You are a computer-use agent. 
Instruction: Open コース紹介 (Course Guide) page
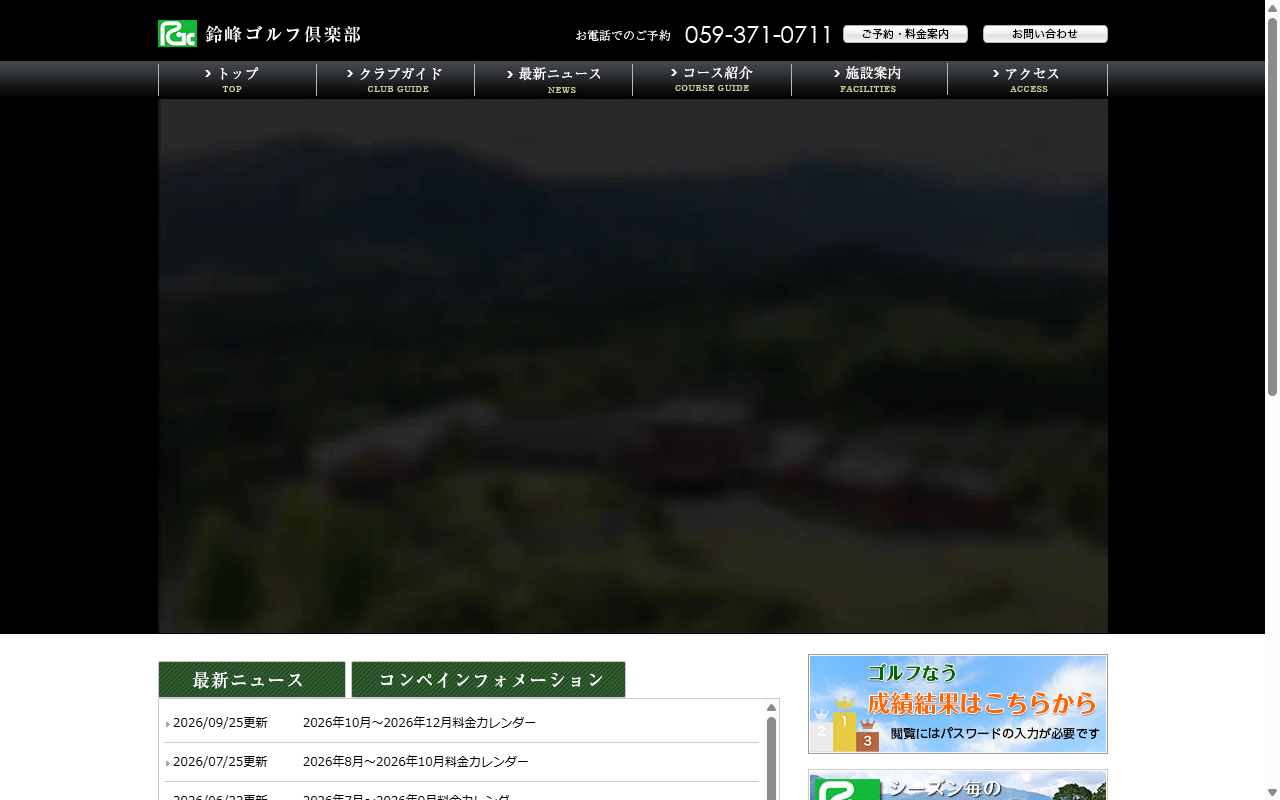[x=712, y=80]
